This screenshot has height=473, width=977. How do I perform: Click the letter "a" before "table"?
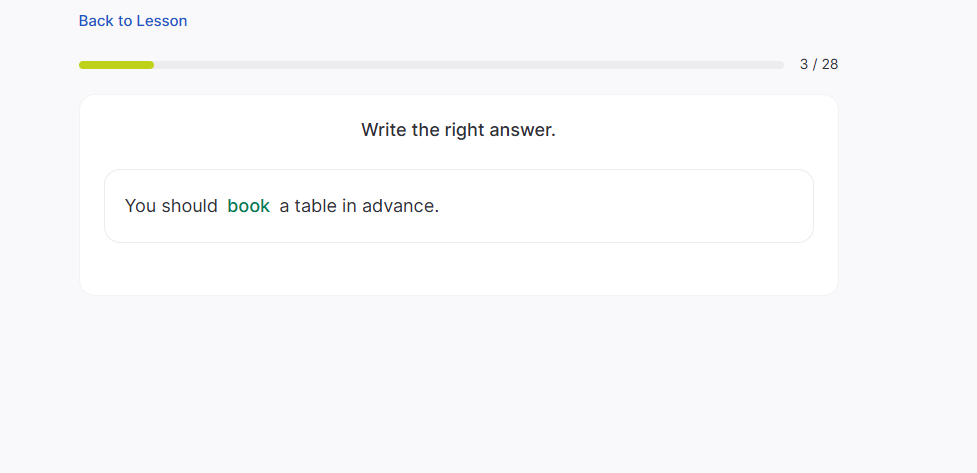click(284, 207)
